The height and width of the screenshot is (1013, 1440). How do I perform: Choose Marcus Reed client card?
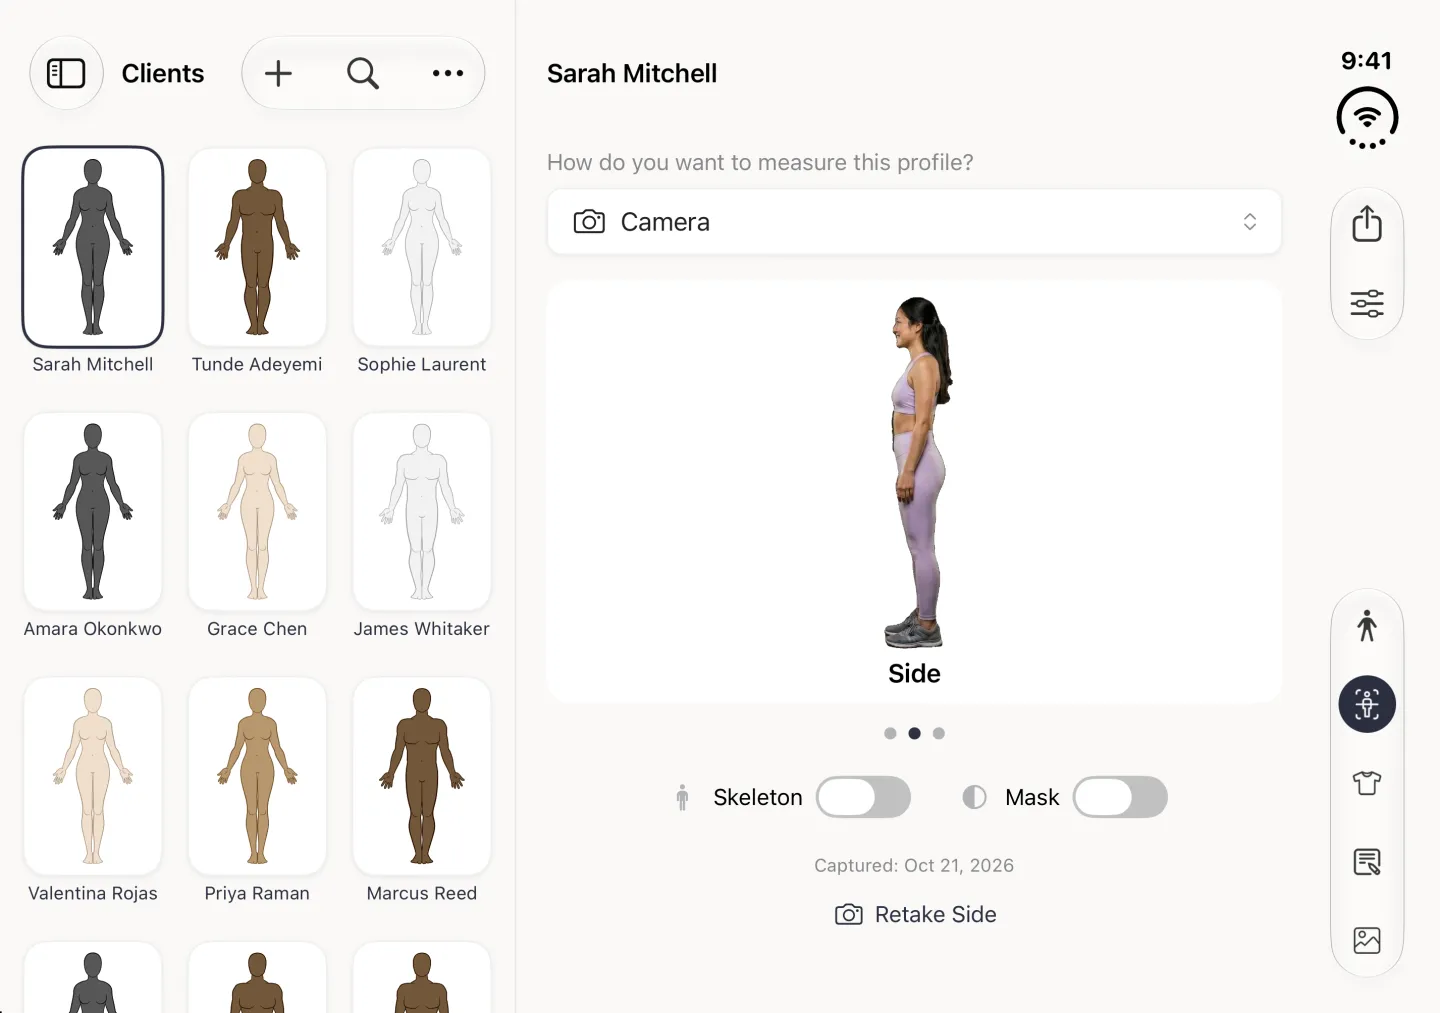[422, 790]
